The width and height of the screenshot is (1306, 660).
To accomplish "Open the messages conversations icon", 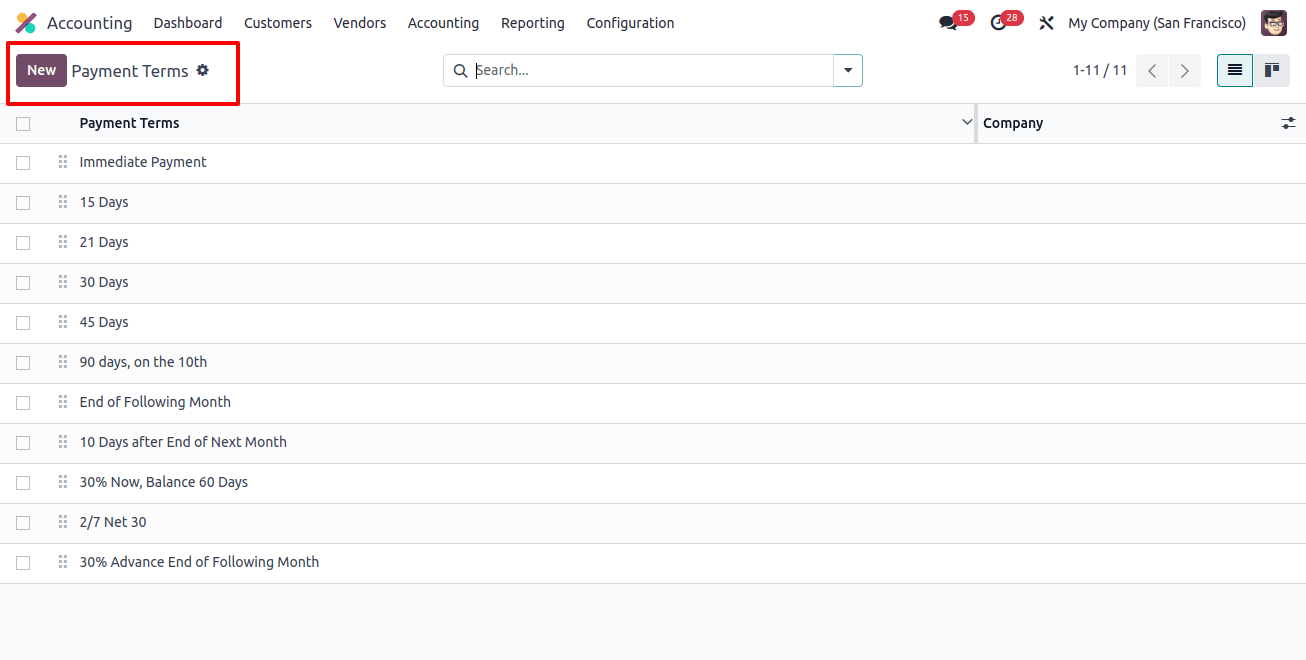I will [x=948, y=23].
